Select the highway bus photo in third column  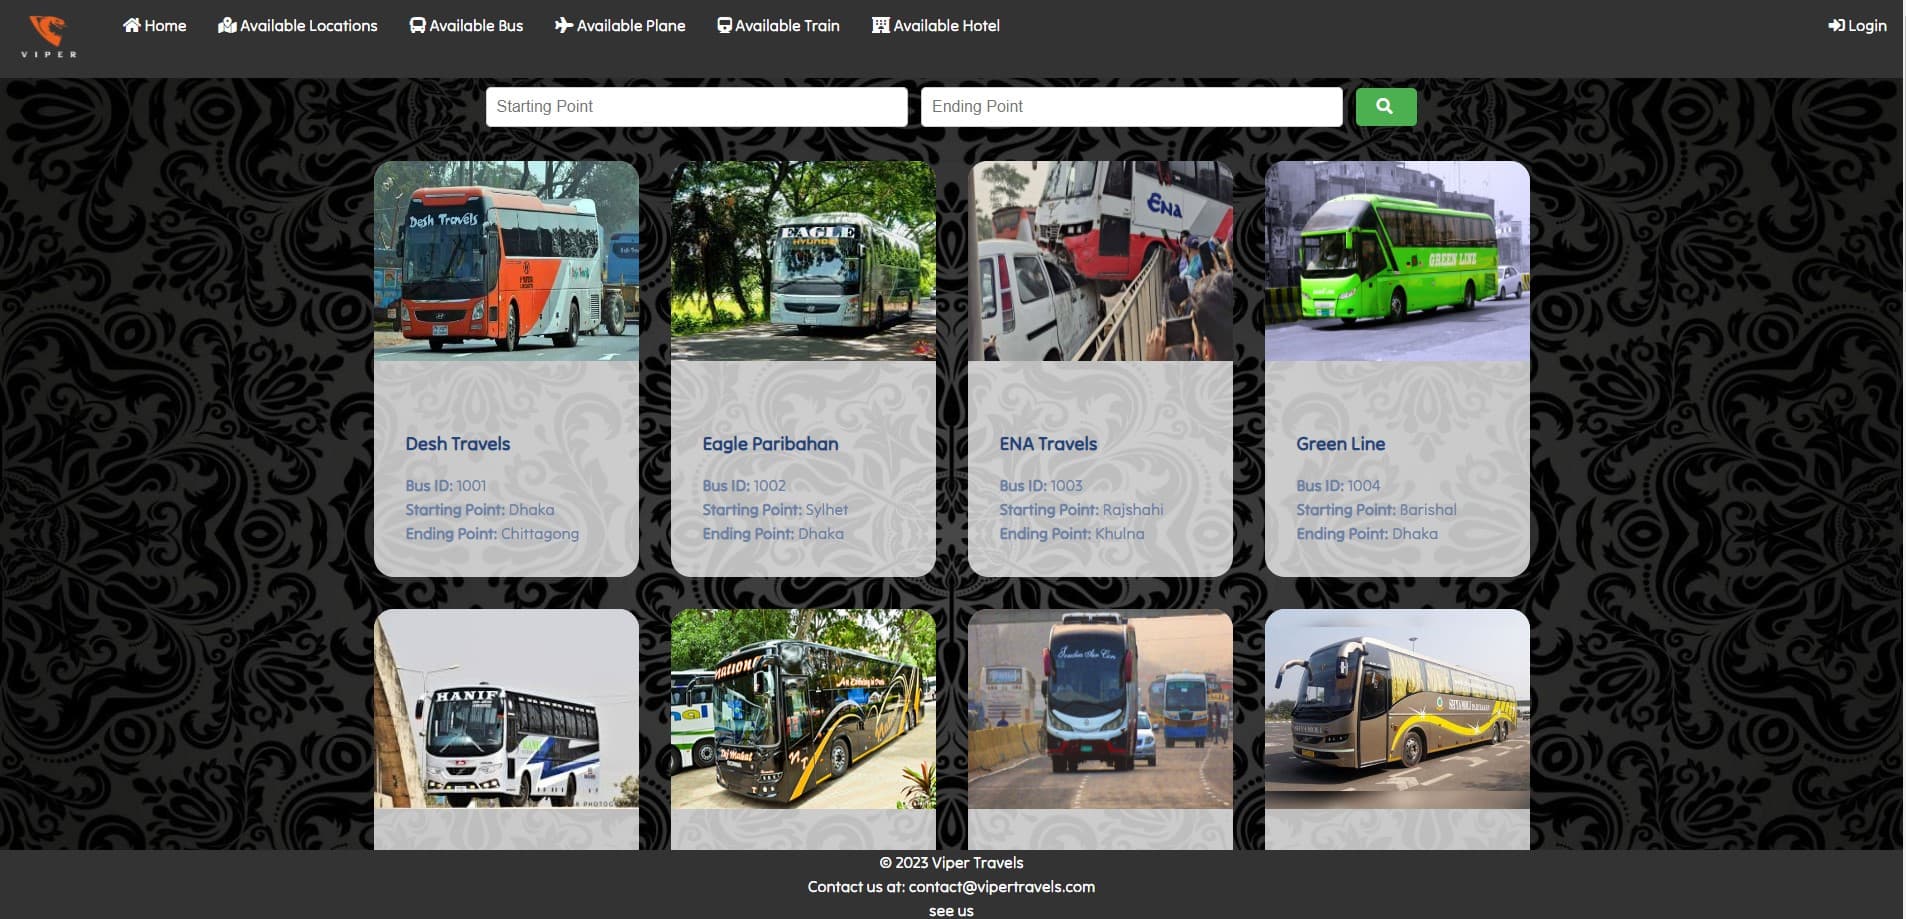click(1100, 709)
